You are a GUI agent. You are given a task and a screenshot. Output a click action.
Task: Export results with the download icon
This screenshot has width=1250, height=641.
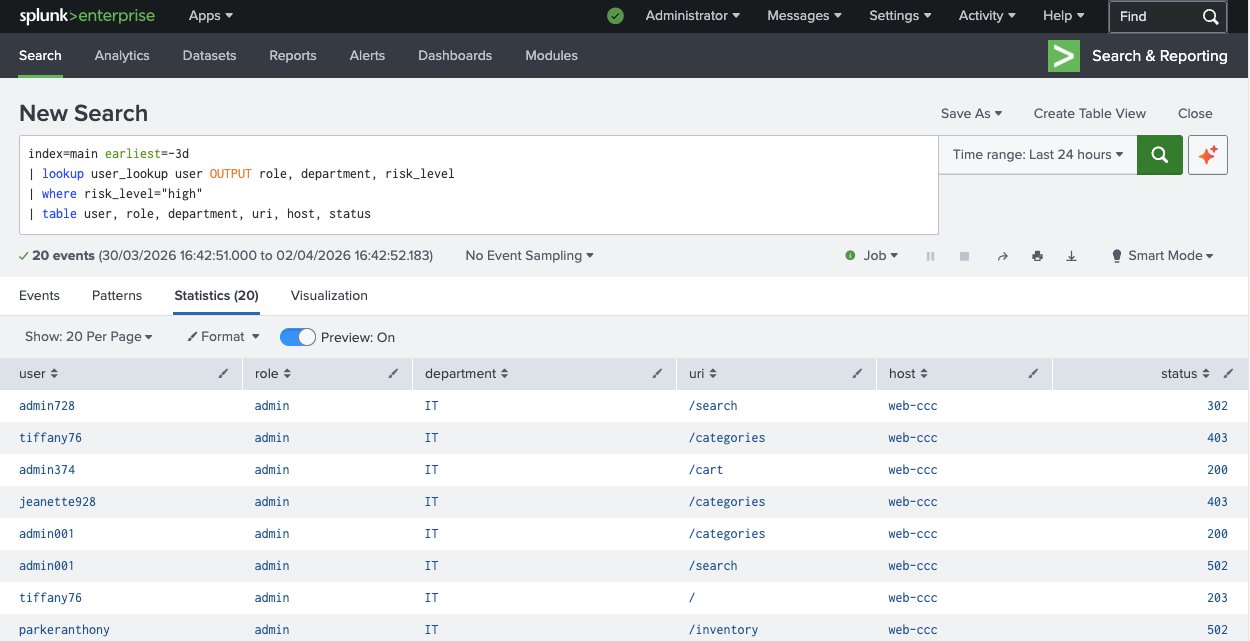(1071, 256)
